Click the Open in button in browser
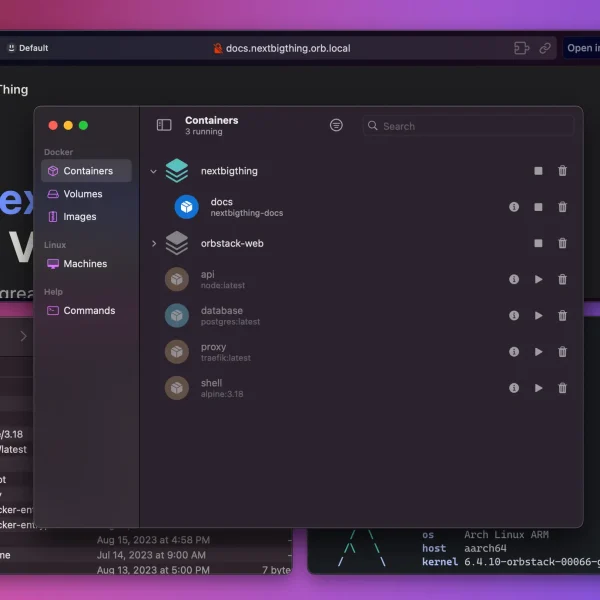 (582, 48)
